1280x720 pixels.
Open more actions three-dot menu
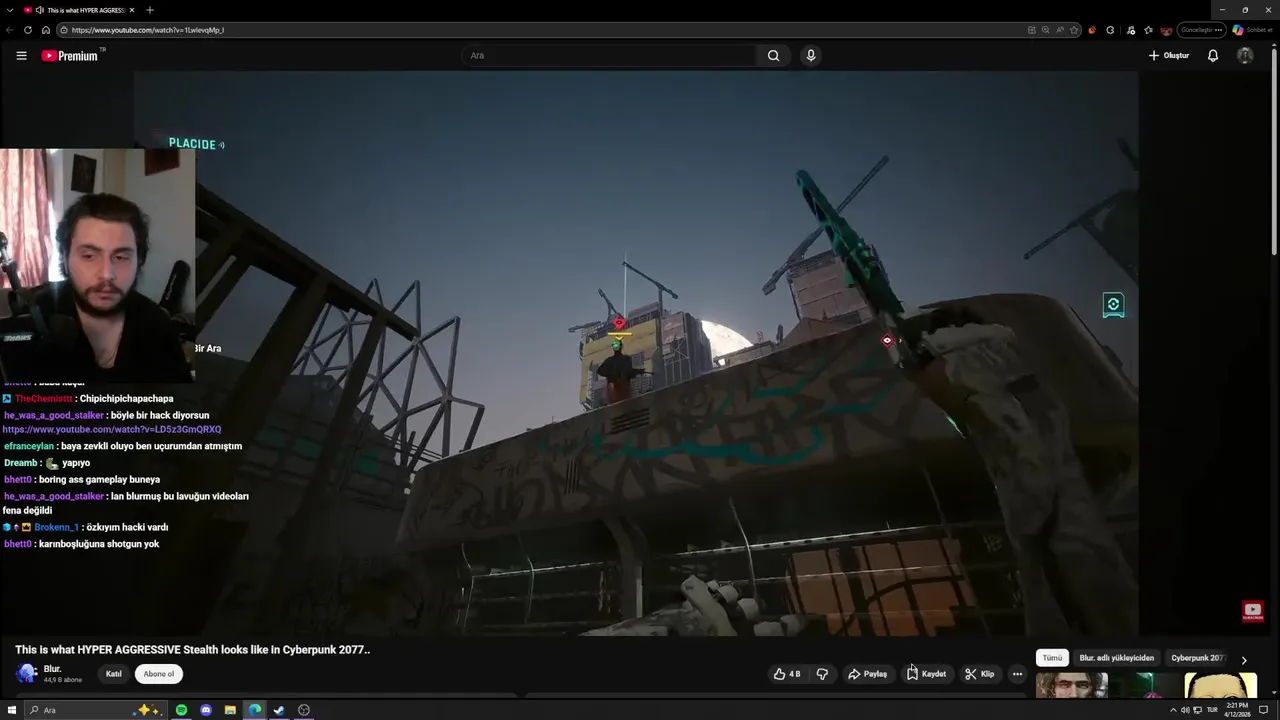[x=1017, y=674]
